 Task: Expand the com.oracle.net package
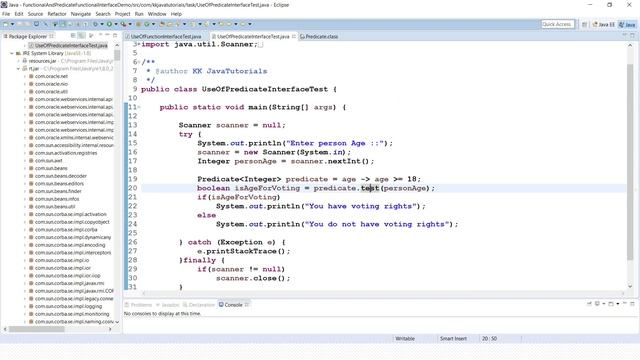pyautogui.click(x=25, y=76)
